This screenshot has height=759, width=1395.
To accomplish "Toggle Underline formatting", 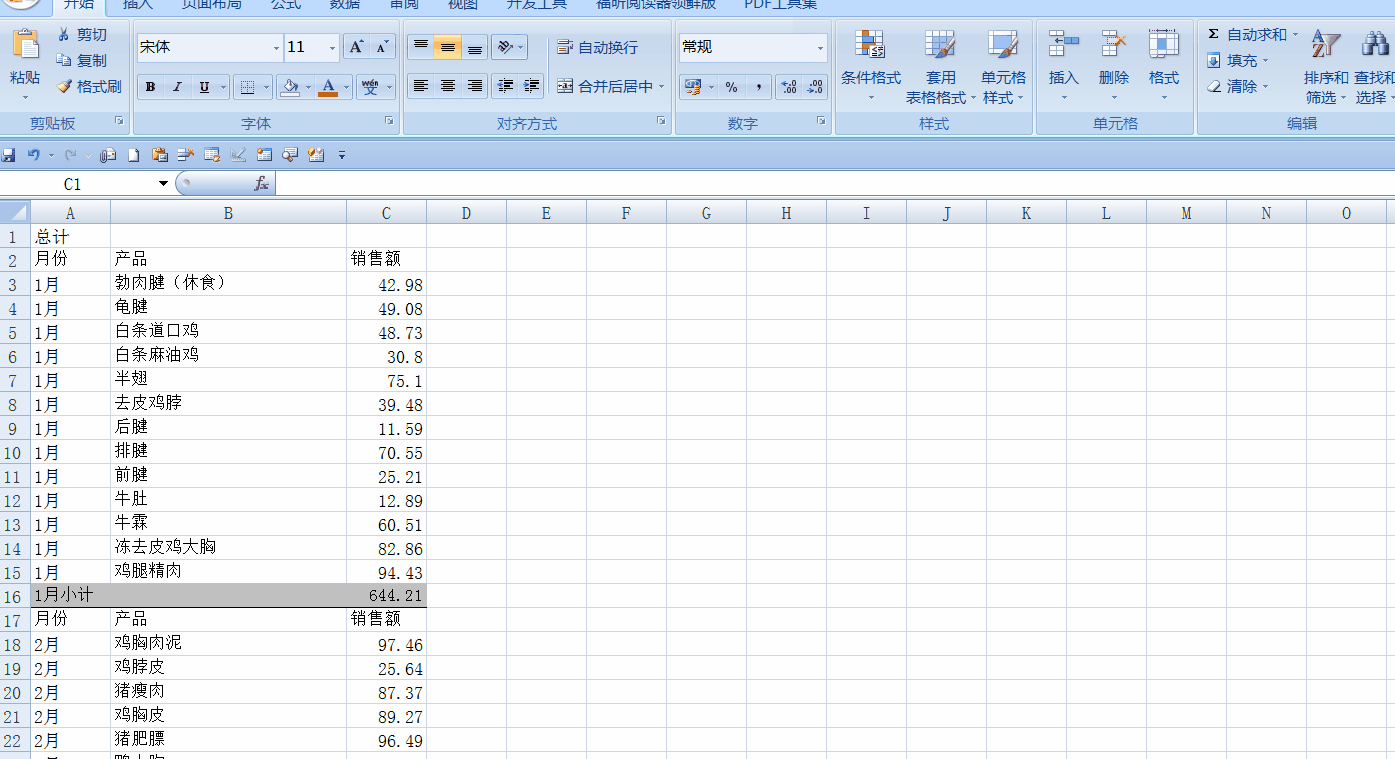I will click(x=204, y=87).
